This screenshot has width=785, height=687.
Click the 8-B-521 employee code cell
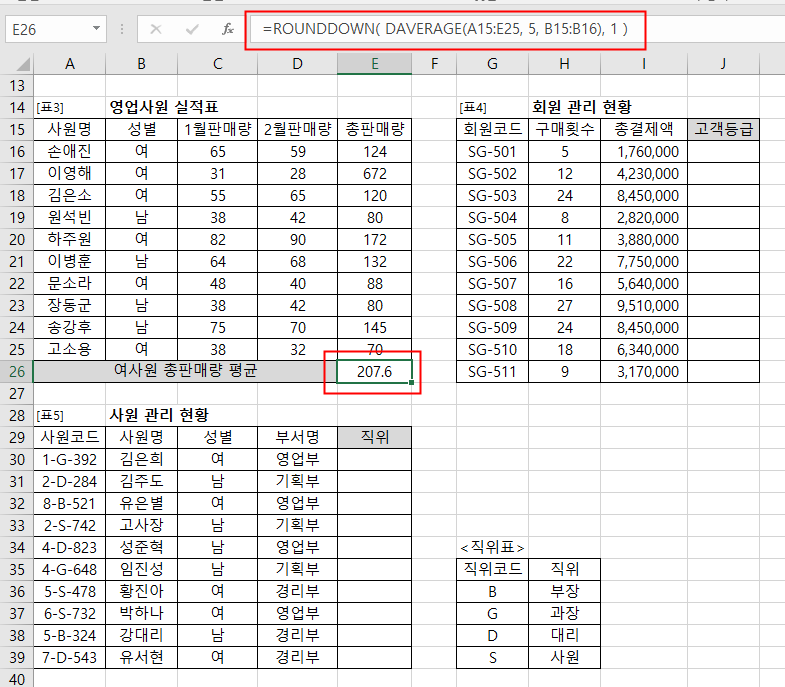(x=70, y=503)
